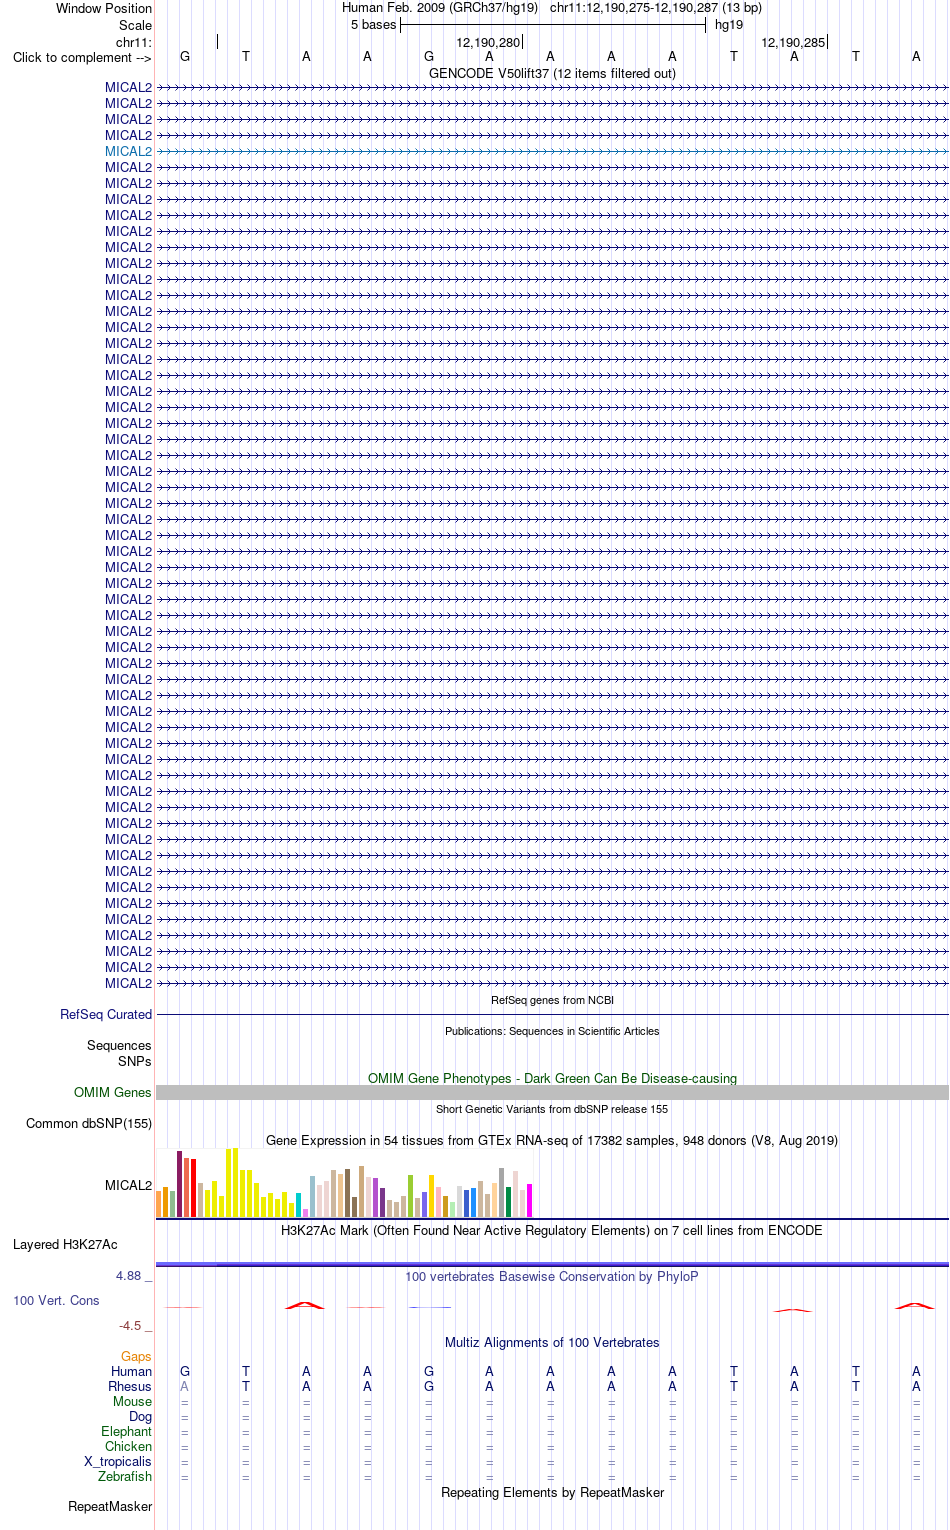Click 'Human Feb. 2009 (GRCh37/hg19)' assembly text

pyautogui.click(x=440, y=8)
